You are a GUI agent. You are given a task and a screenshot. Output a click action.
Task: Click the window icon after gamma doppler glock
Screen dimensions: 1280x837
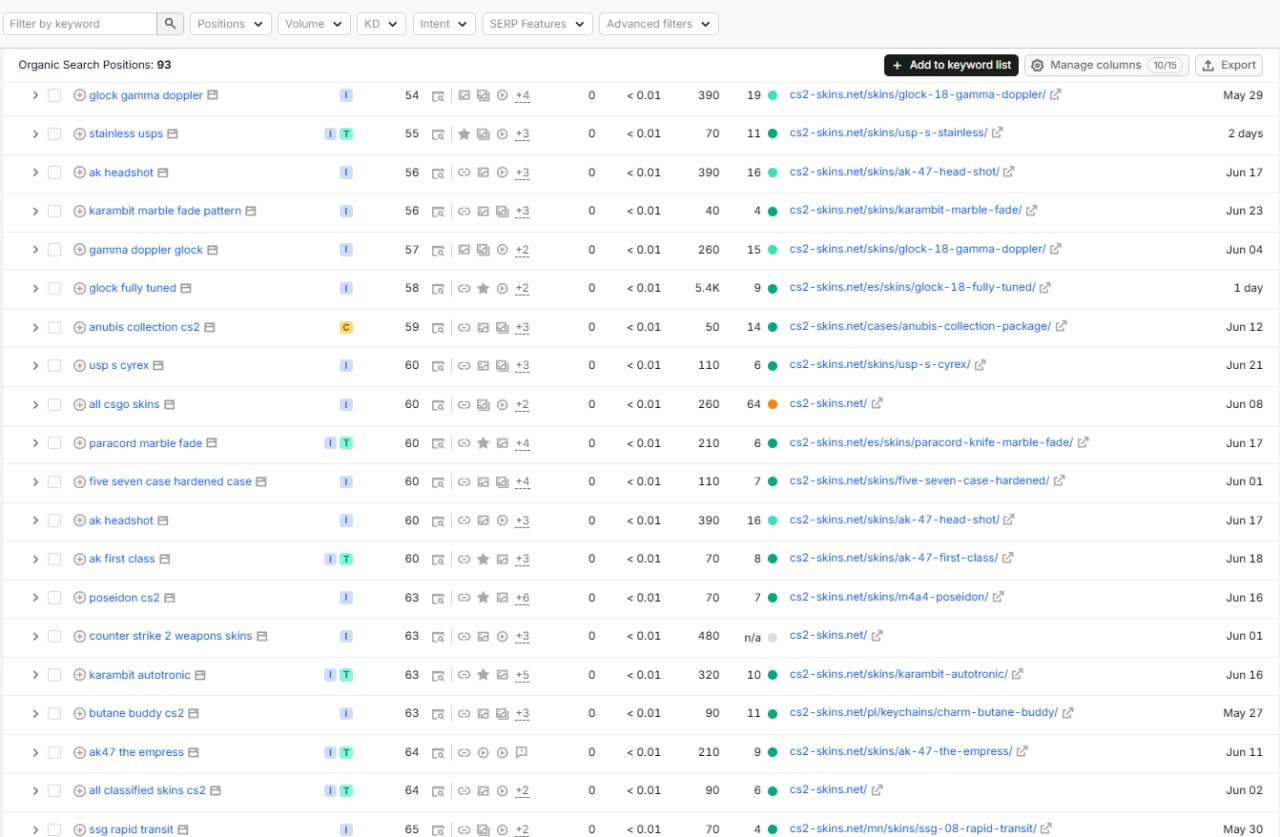pyautogui.click(x=213, y=250)
